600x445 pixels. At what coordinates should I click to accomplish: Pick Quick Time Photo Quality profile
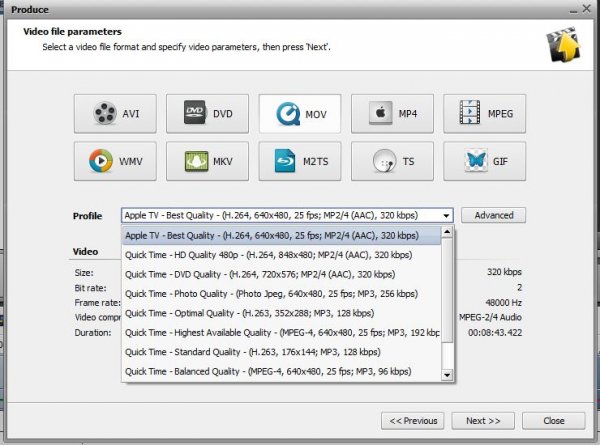pyautogui.click(x=281, y=294)
